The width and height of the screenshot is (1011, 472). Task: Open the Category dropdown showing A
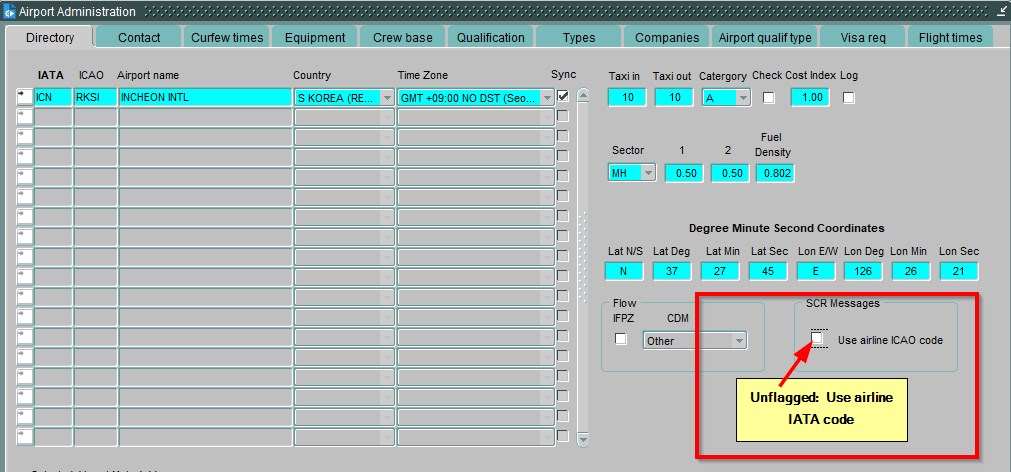click(742, 98)
